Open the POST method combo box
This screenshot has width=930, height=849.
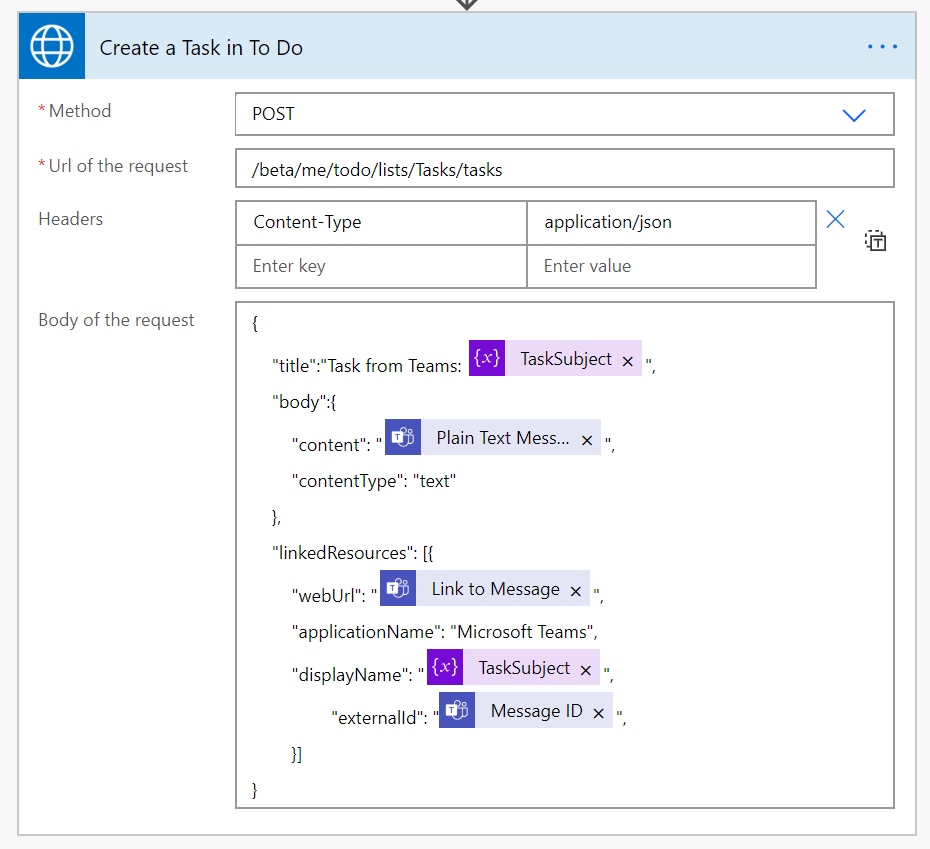pos(540,114)
